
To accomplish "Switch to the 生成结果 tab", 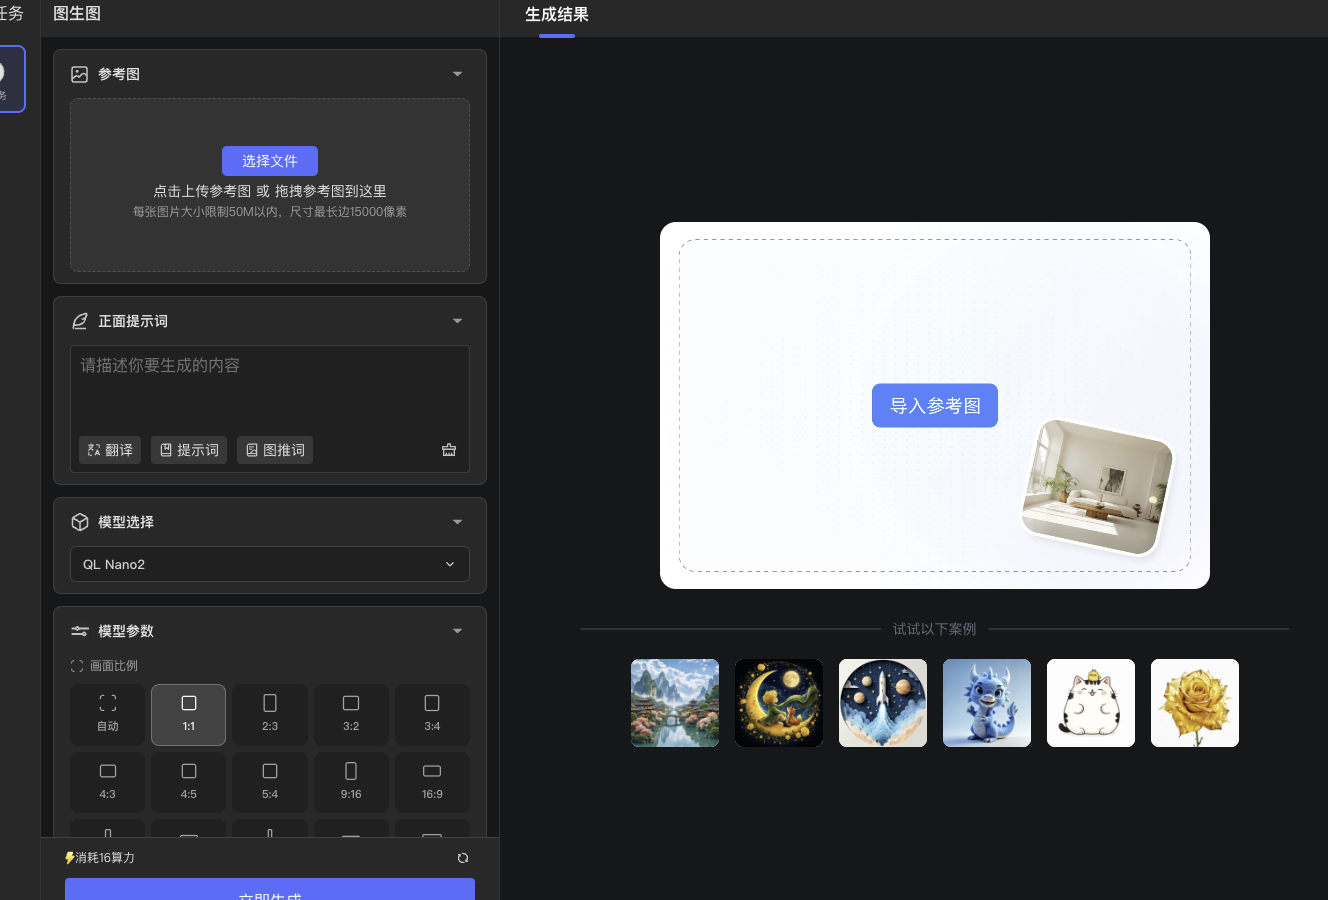I will tap(557, 15).
